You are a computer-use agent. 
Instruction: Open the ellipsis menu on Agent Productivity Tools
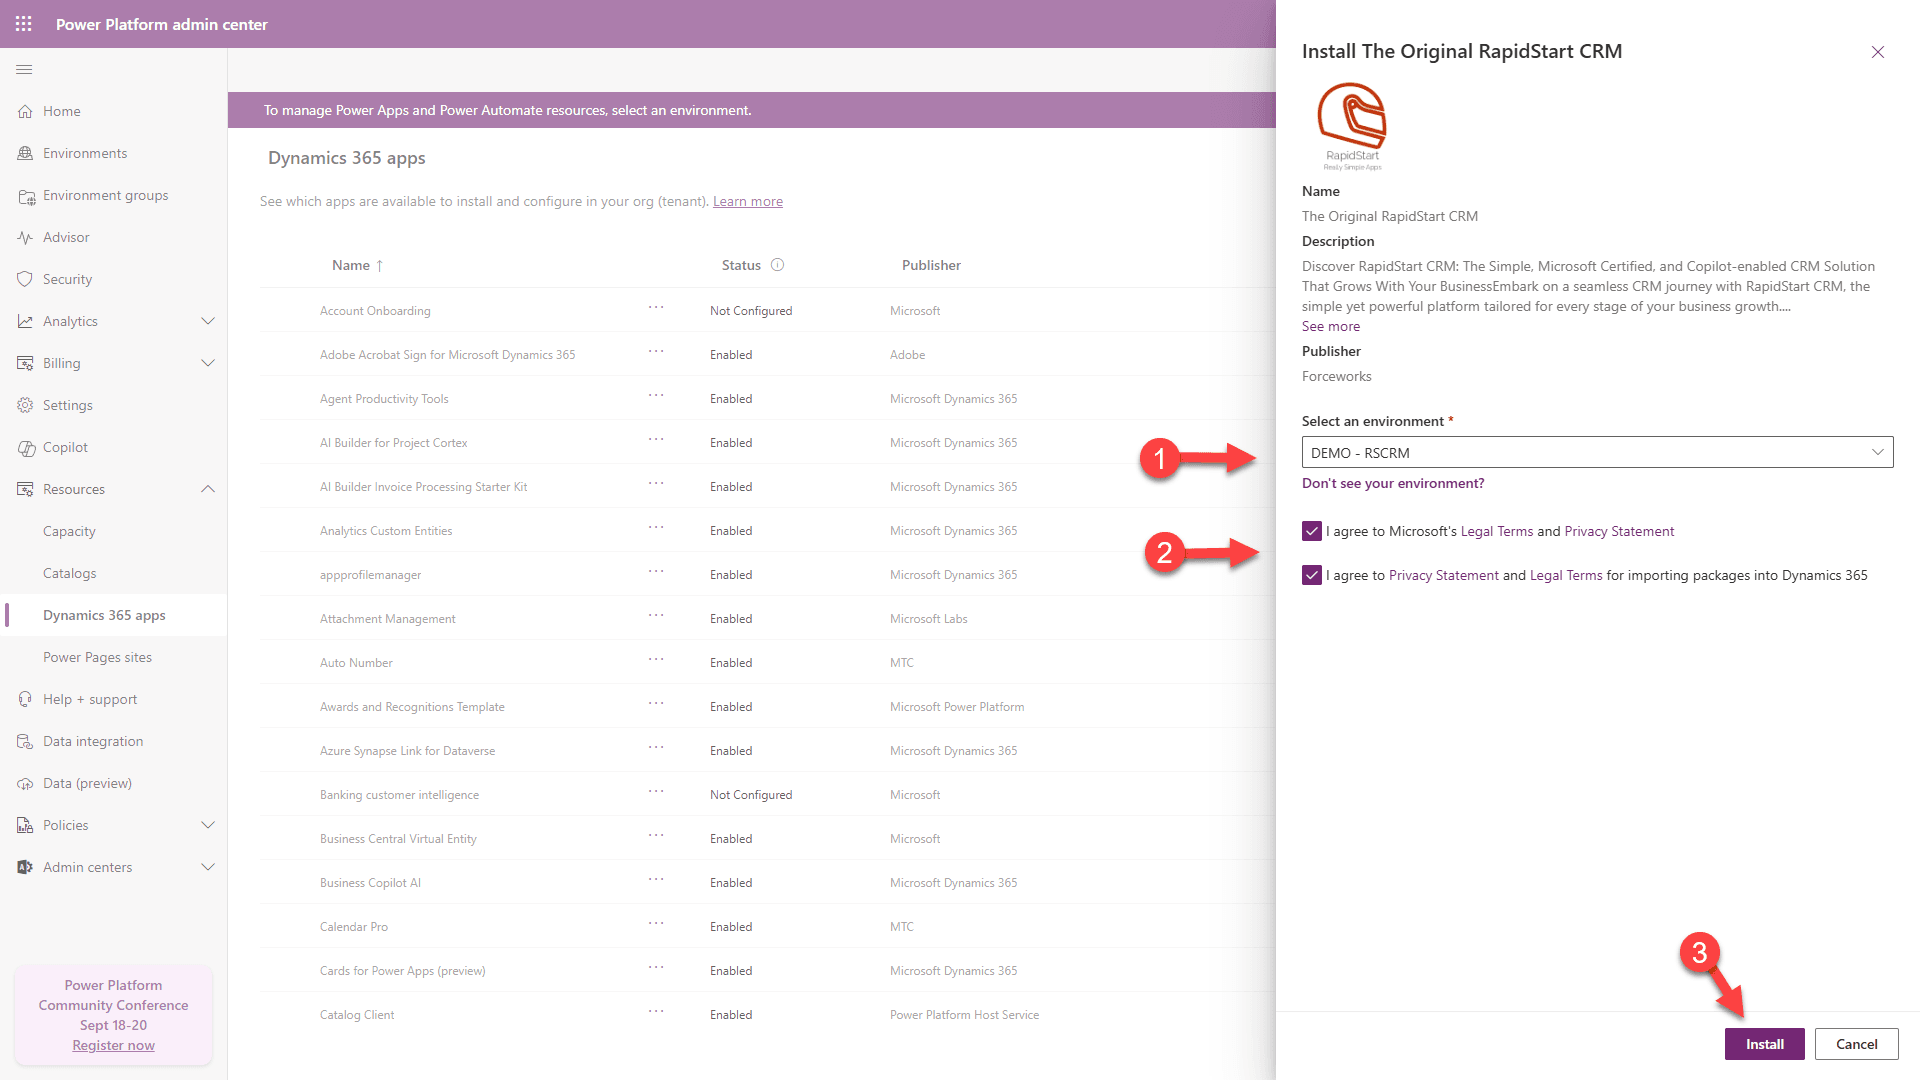click(656, 398)
